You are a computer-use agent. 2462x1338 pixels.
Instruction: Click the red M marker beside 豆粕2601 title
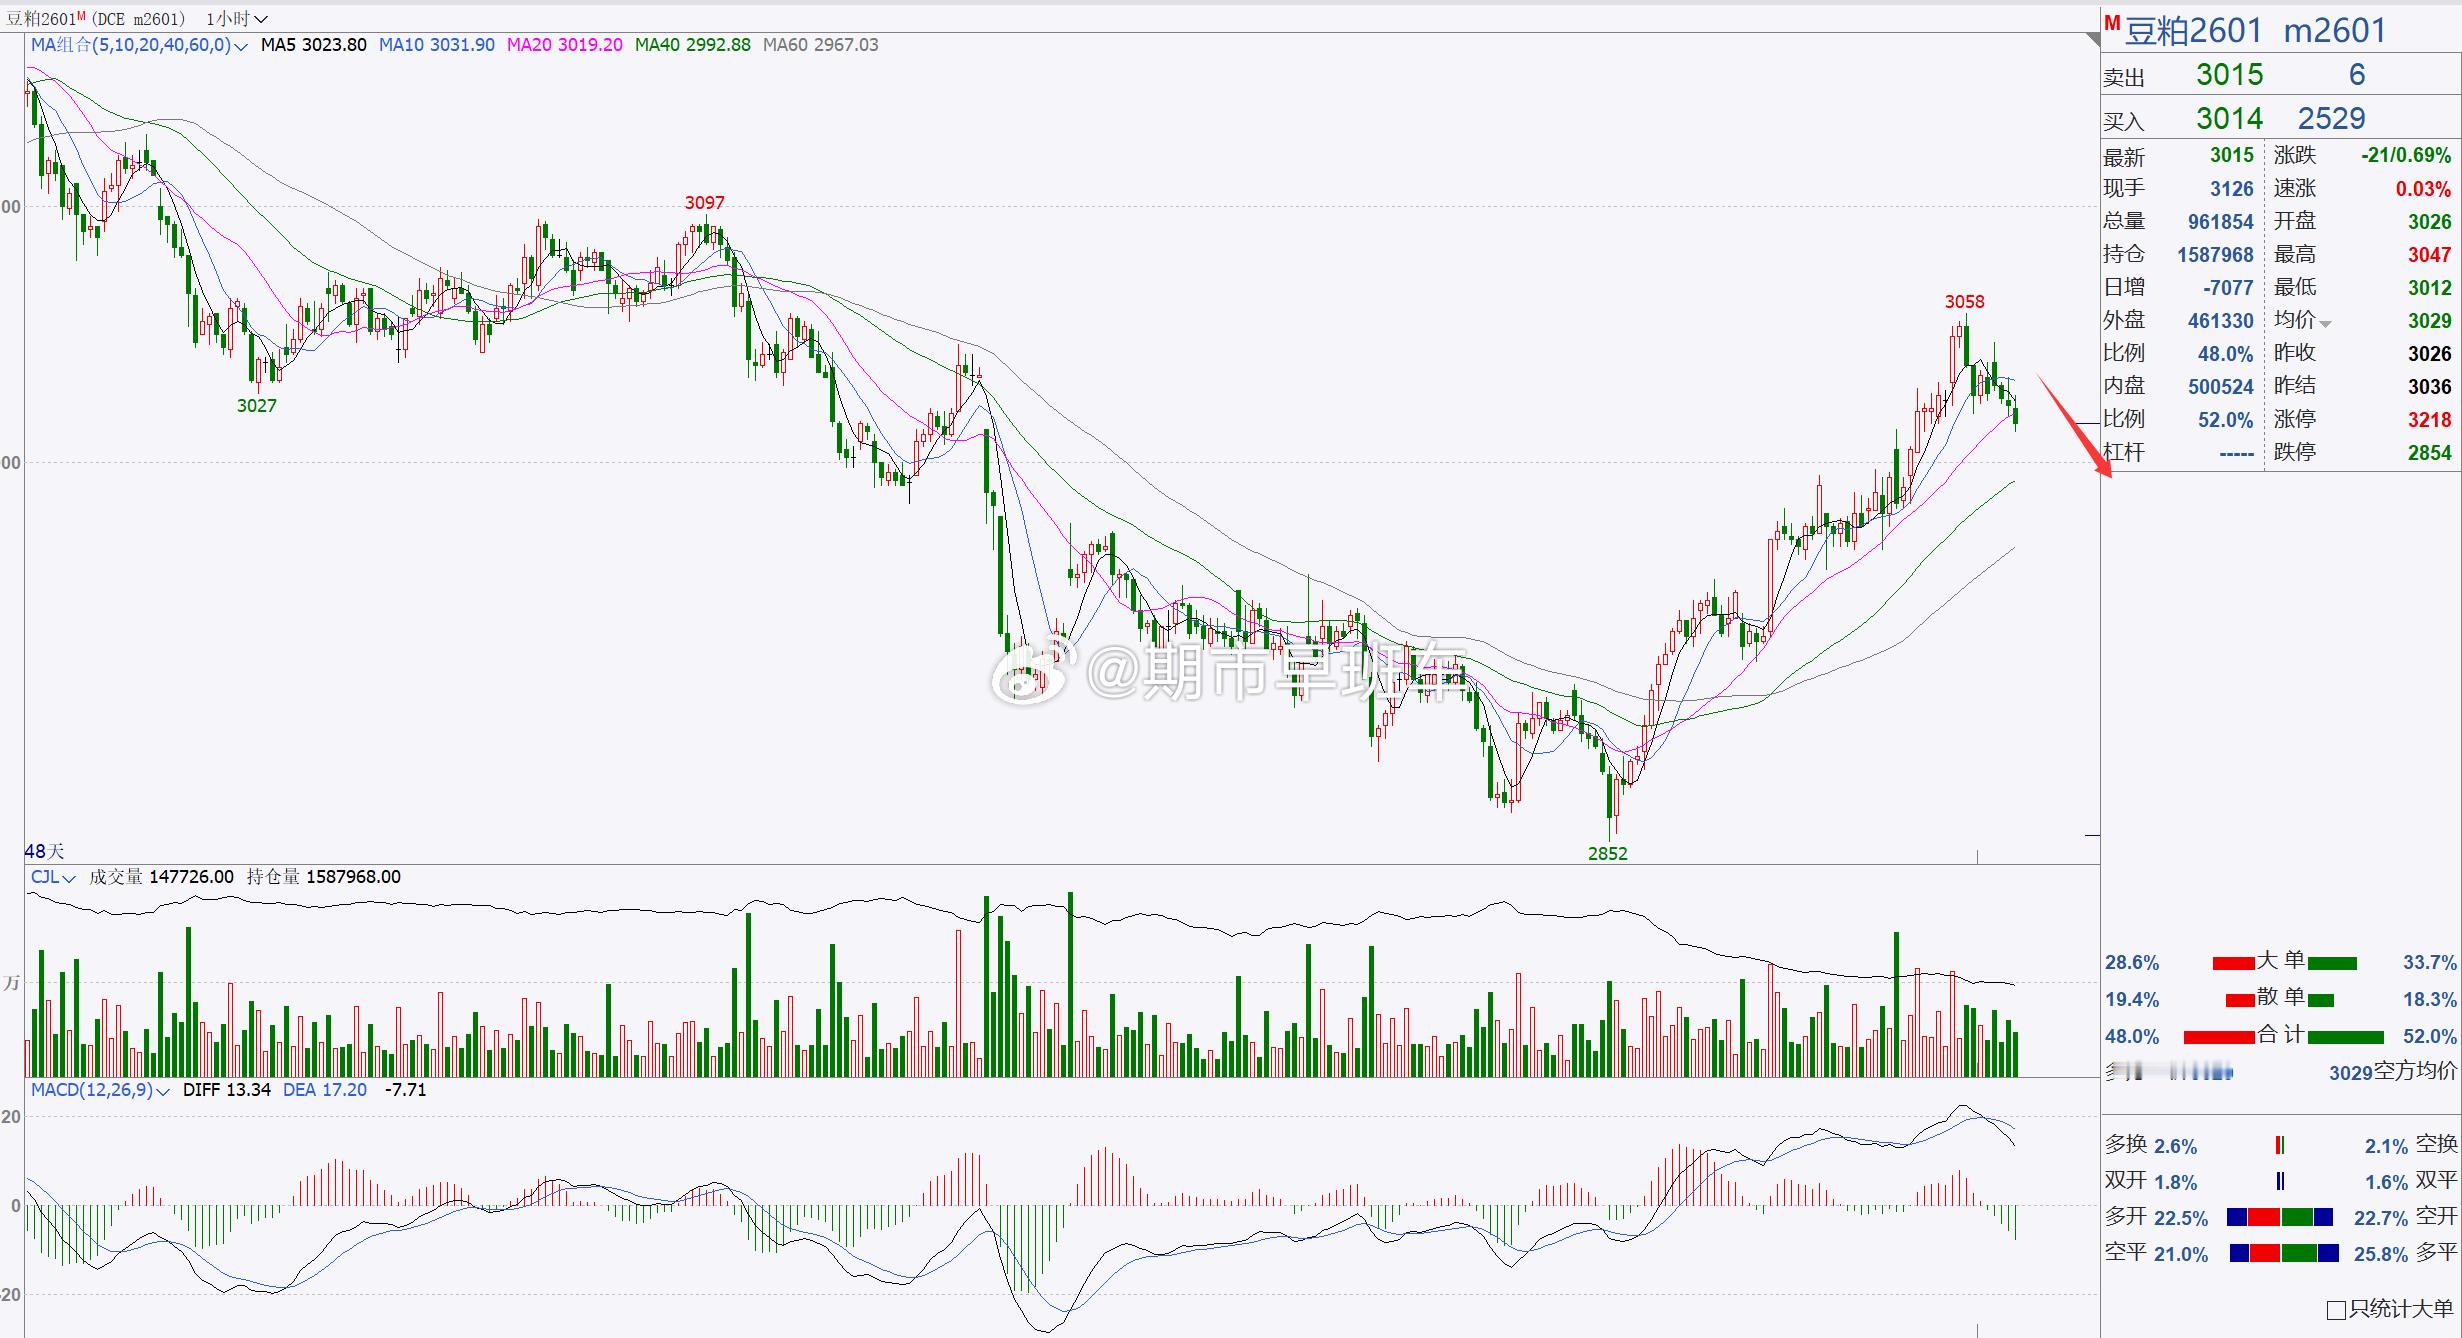tap(2111, 23)
